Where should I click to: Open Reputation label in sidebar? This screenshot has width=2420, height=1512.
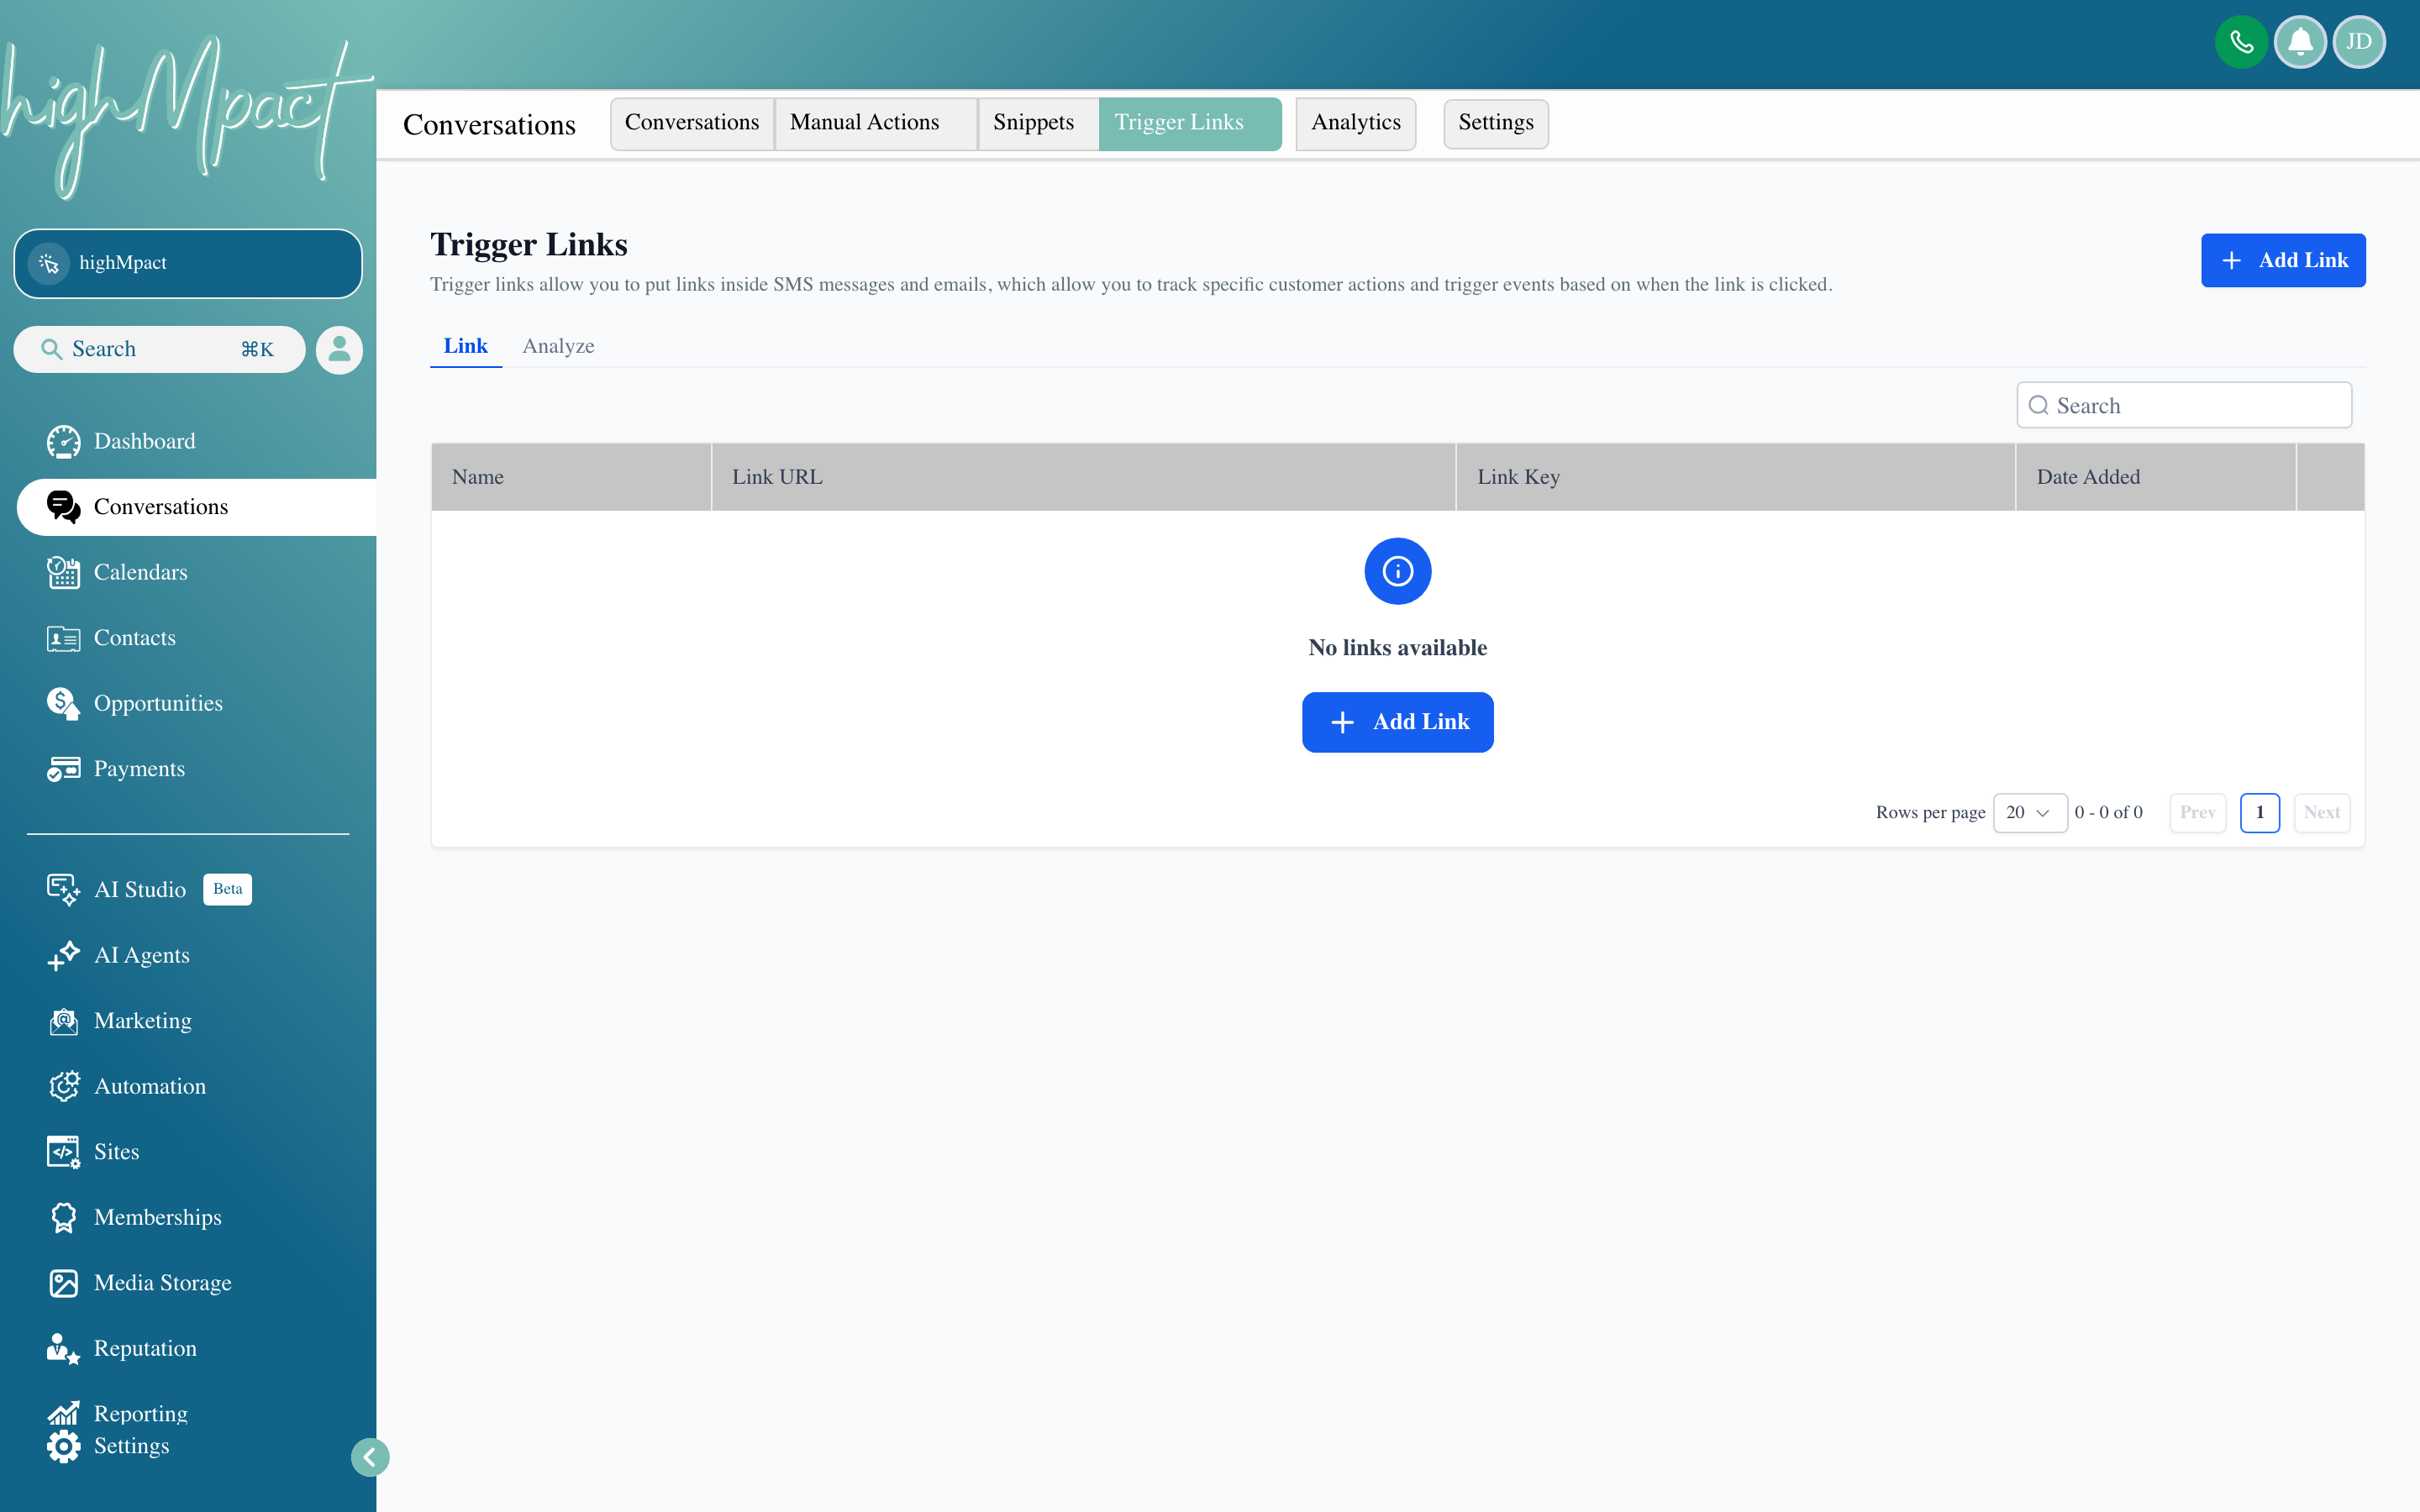(145, 1348)
